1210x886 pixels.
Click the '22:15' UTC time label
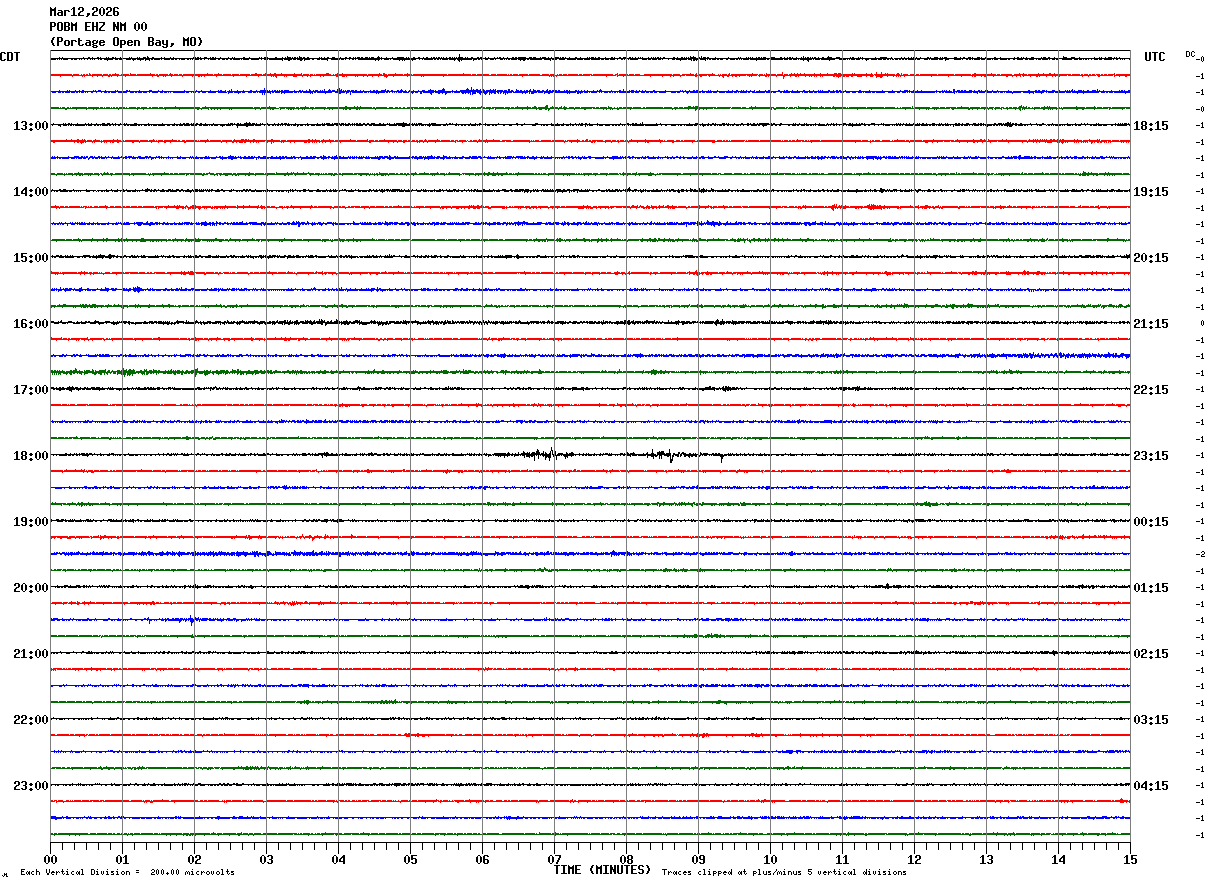1151,389
